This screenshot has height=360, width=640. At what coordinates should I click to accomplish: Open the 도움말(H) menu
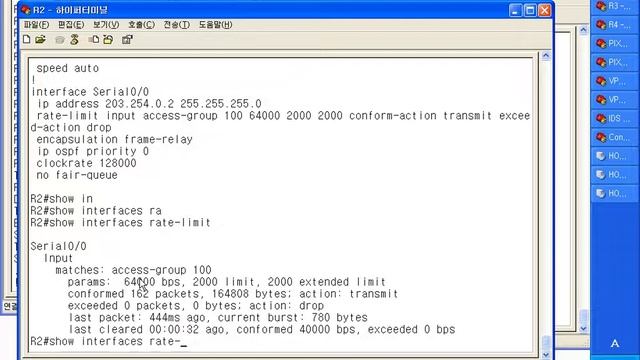pos(216,25)
